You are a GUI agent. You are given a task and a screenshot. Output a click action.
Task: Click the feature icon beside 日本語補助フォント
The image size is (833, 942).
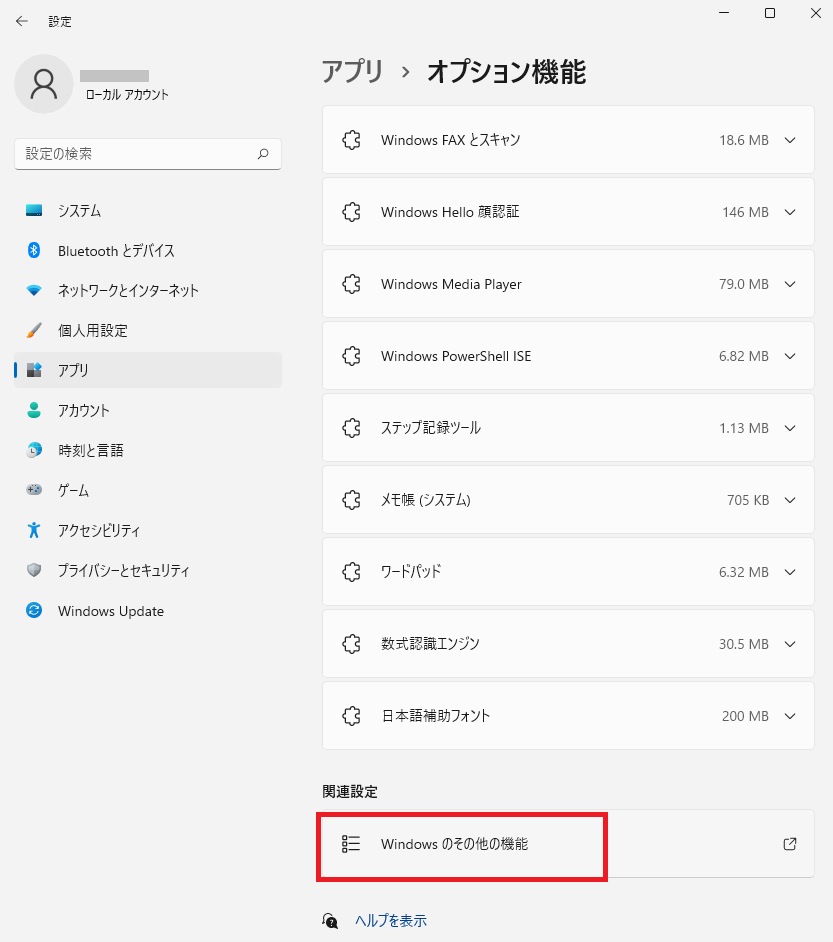[351, 716]
